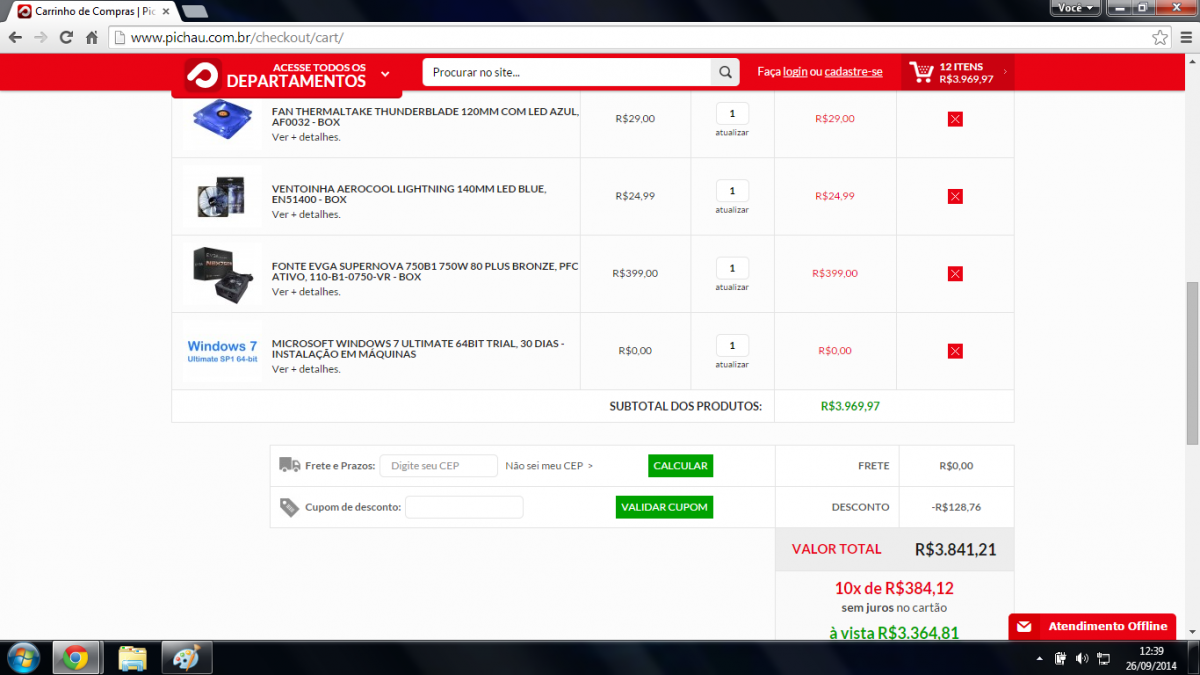Click the browser forward arrow

point(41,37)
